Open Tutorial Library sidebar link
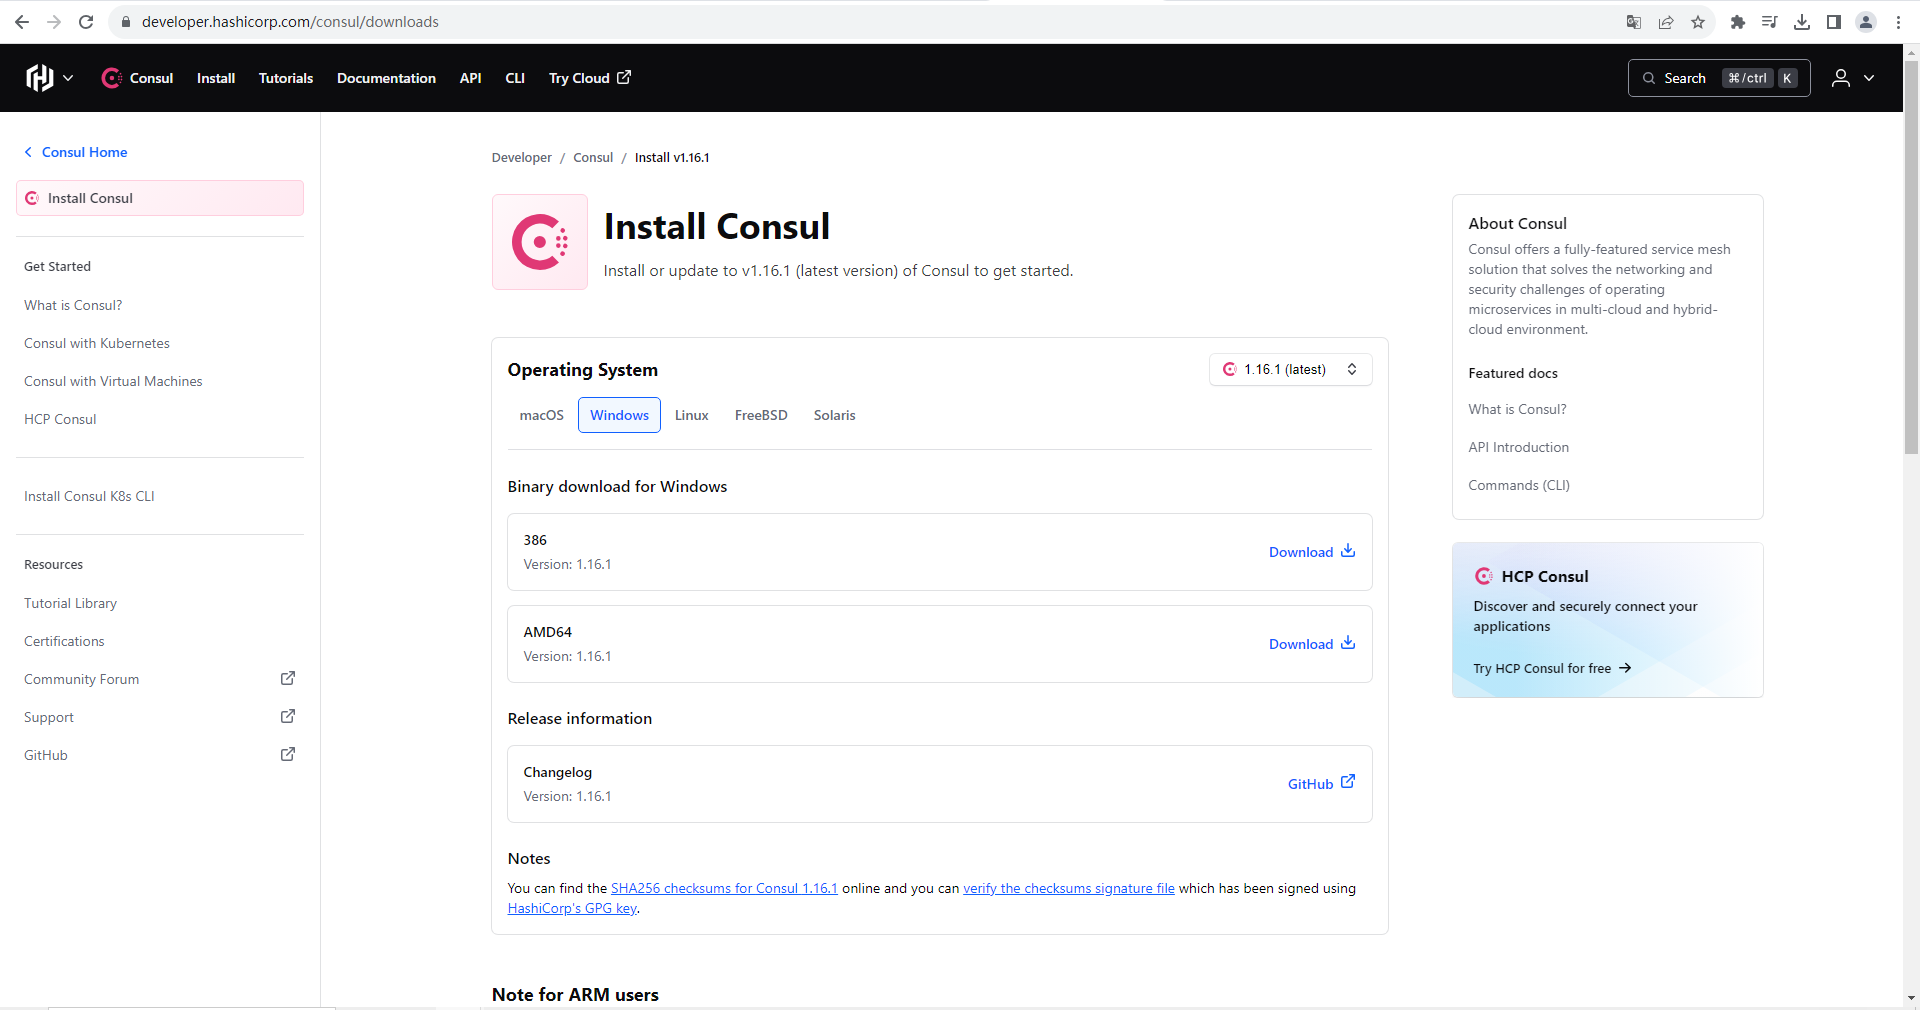The image size is (1920, 1010). pyautogui.click(x=70, y=603)
